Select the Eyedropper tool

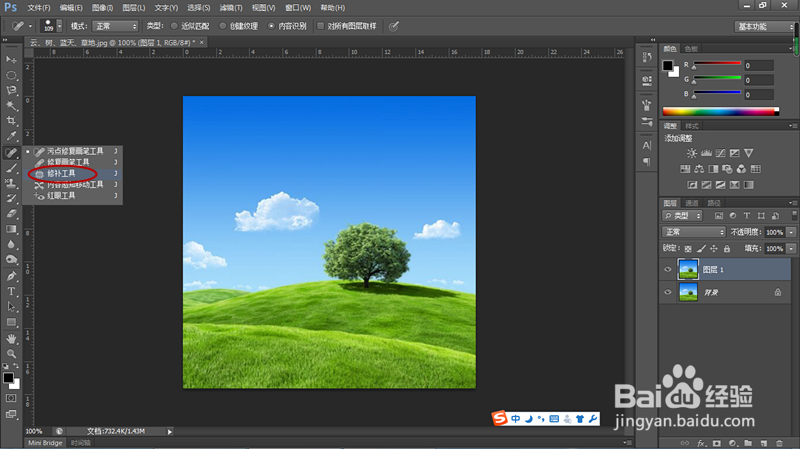11,136
